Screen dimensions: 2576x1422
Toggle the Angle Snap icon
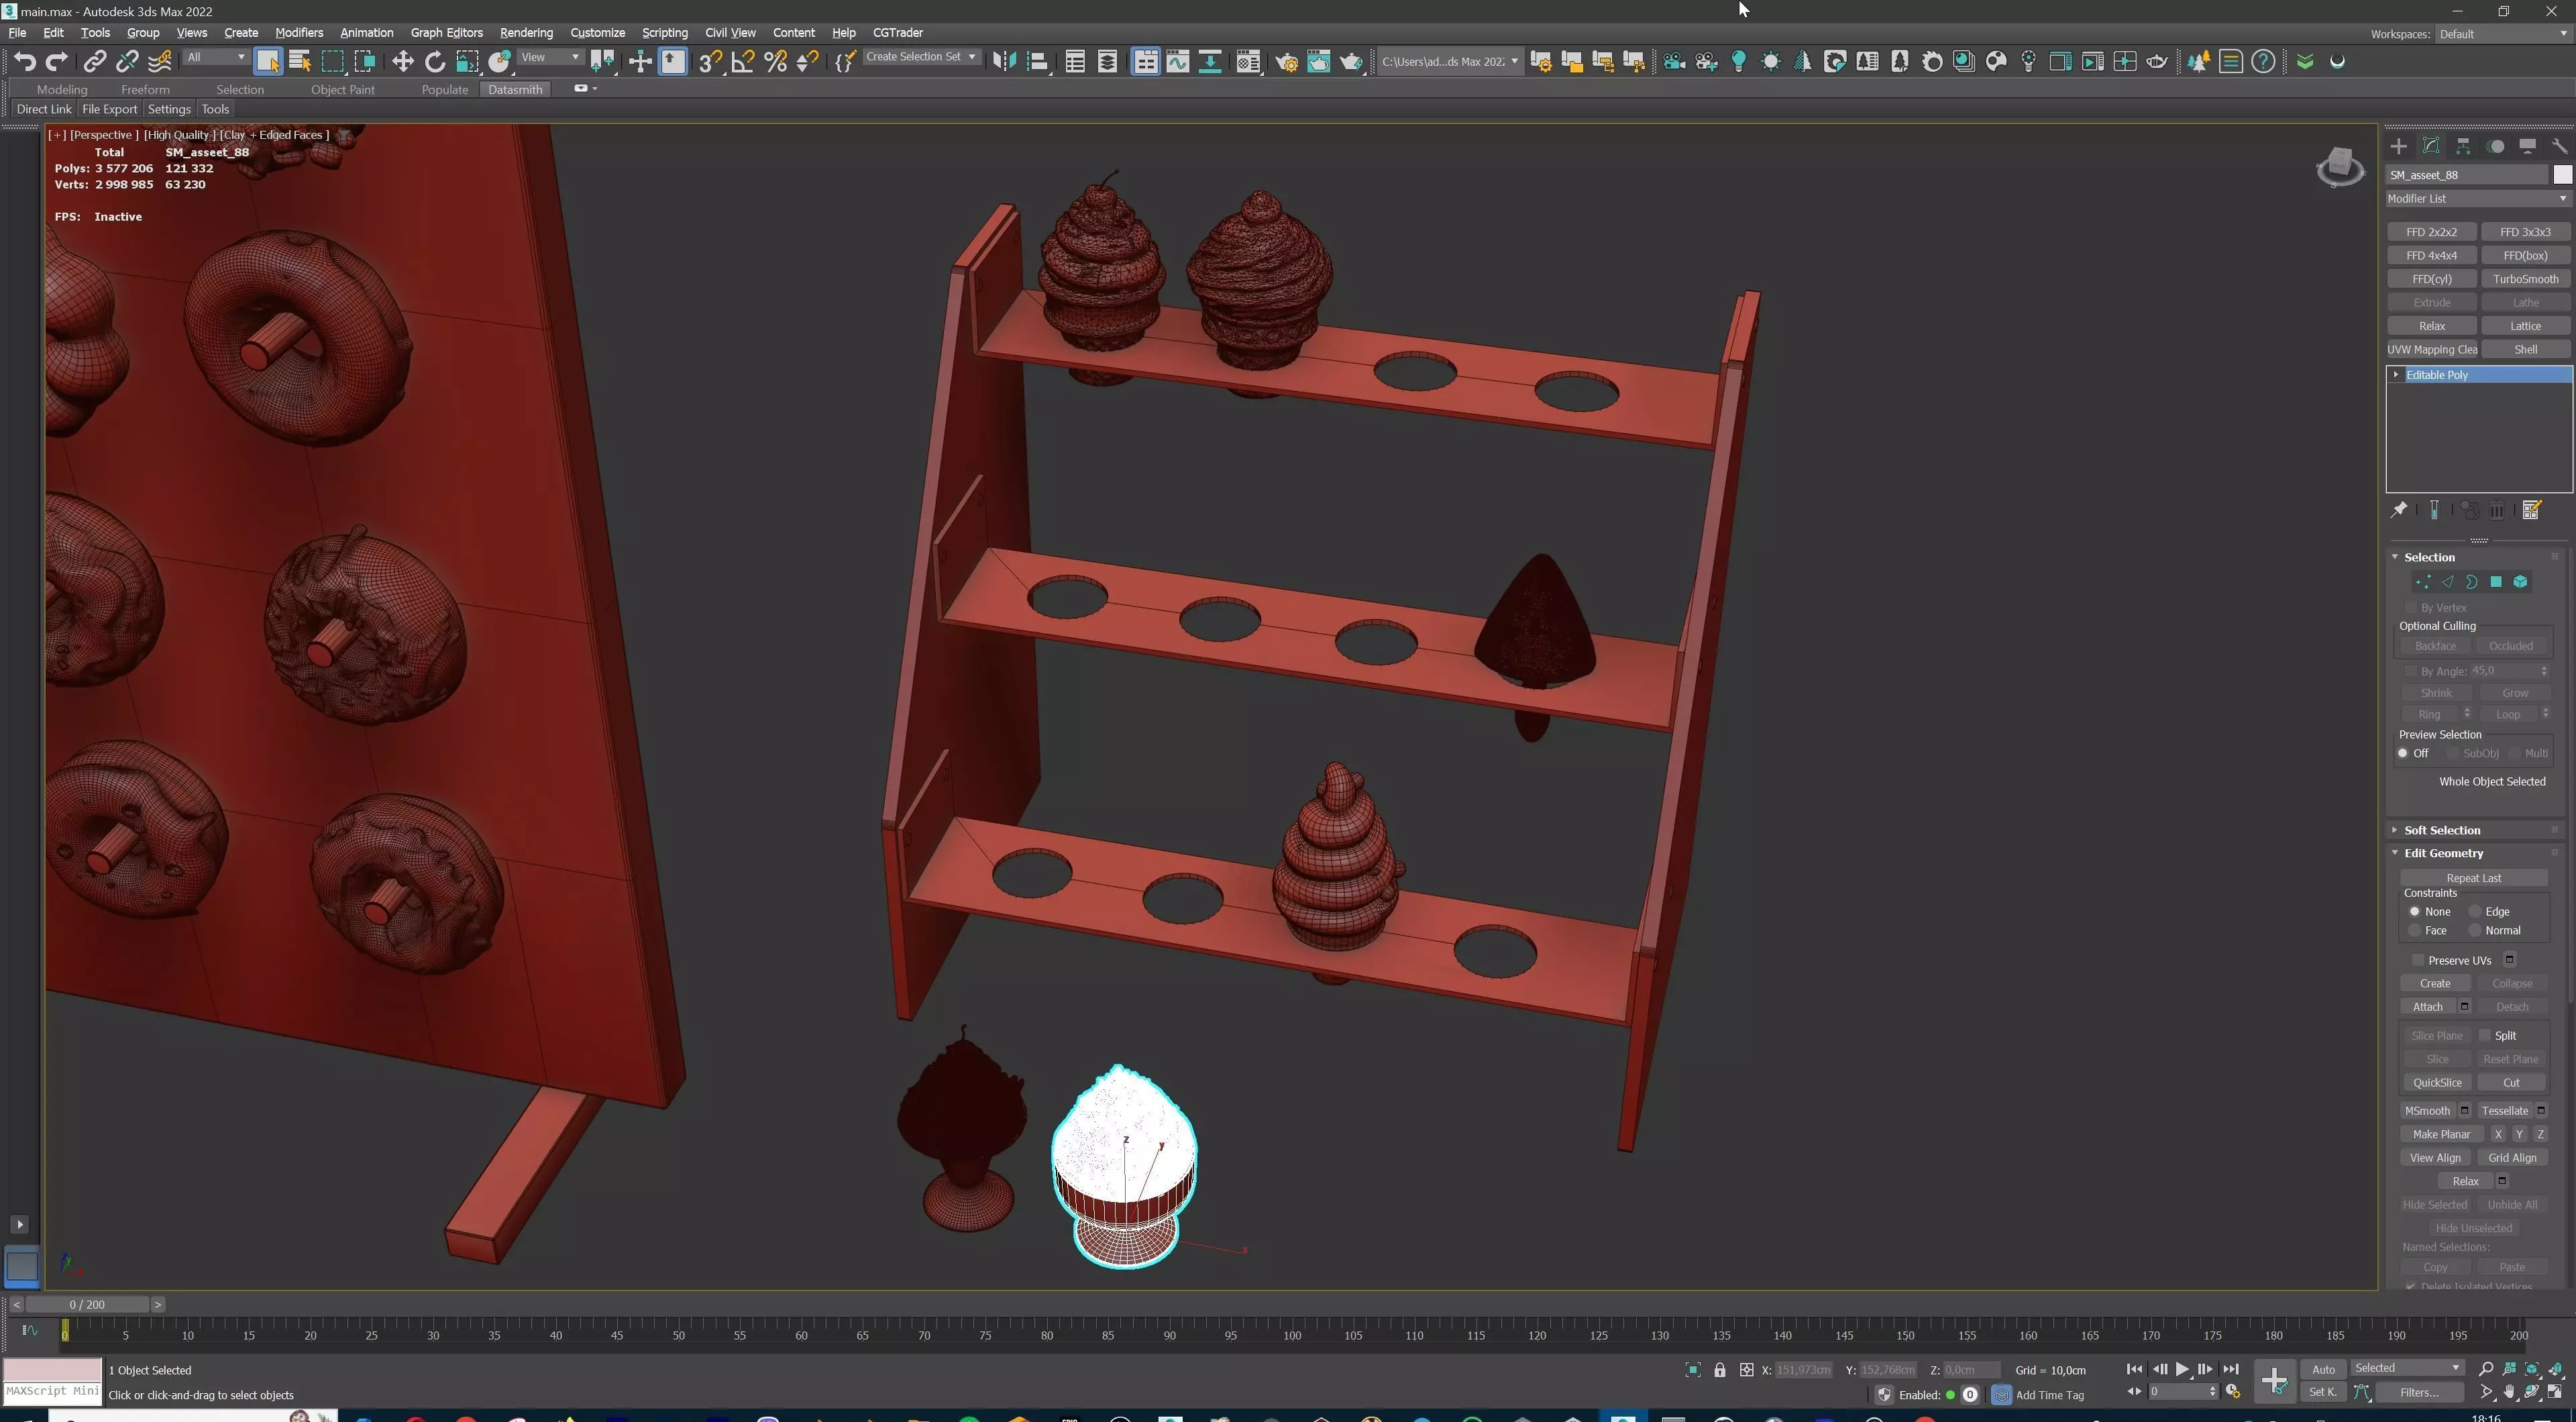(743, 62)
